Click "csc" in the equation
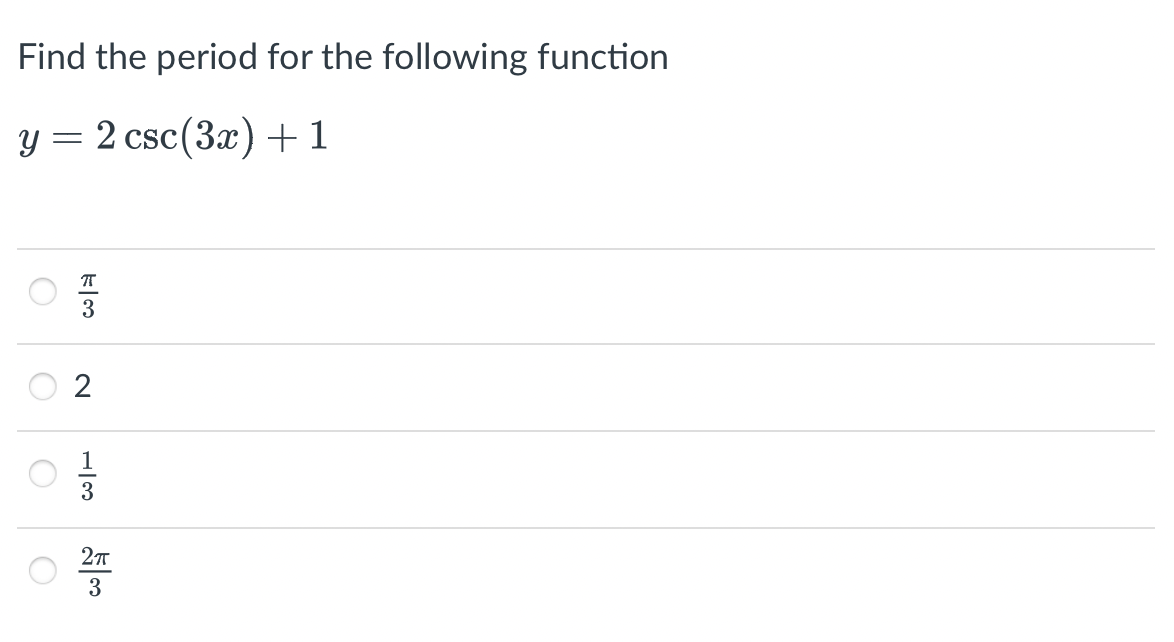Image resolution: width=1174 pixels, height=642 pixels. pos(151,137)
